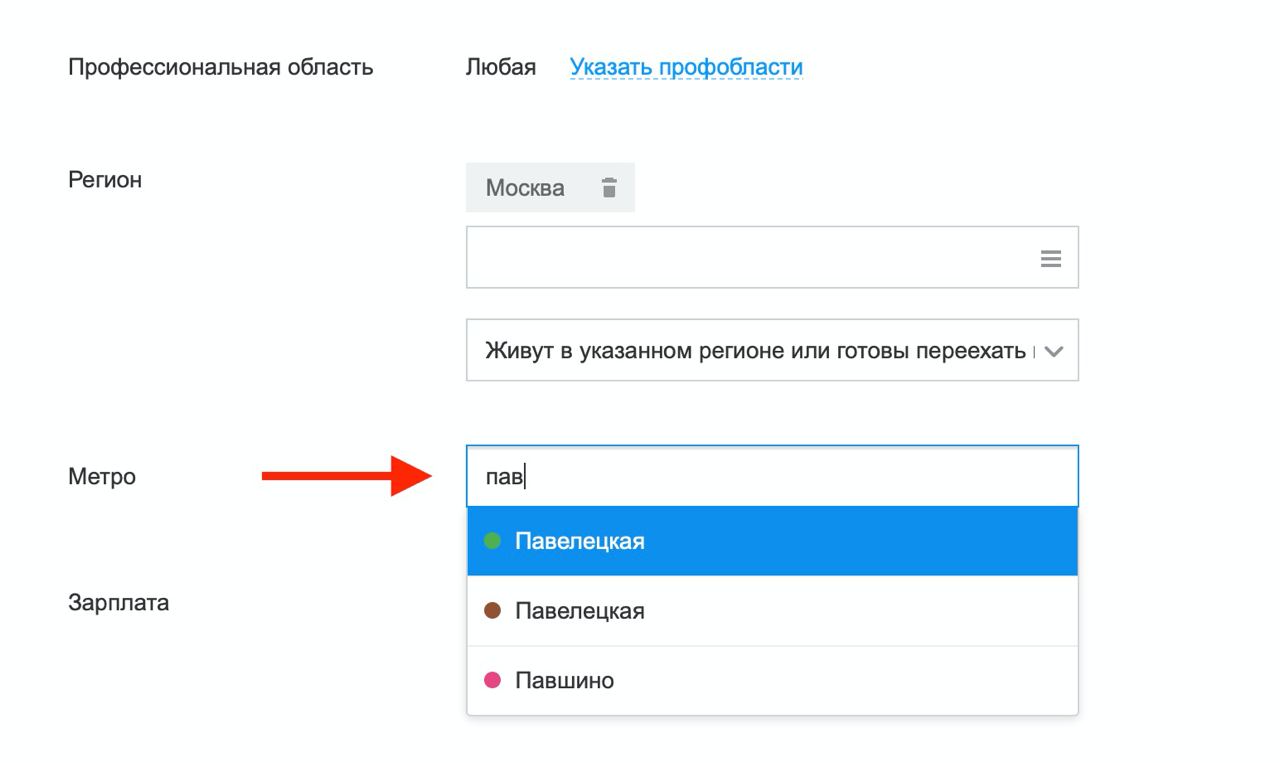Click the Профессиональная область label
The height and width of the screenshot is (763, 1280).
(221, 68)
